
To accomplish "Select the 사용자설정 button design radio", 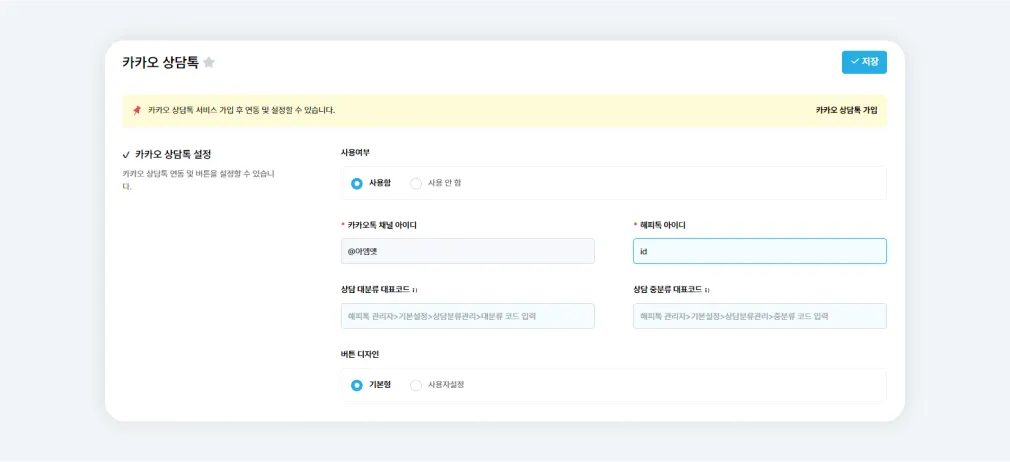I will (416, 385).
